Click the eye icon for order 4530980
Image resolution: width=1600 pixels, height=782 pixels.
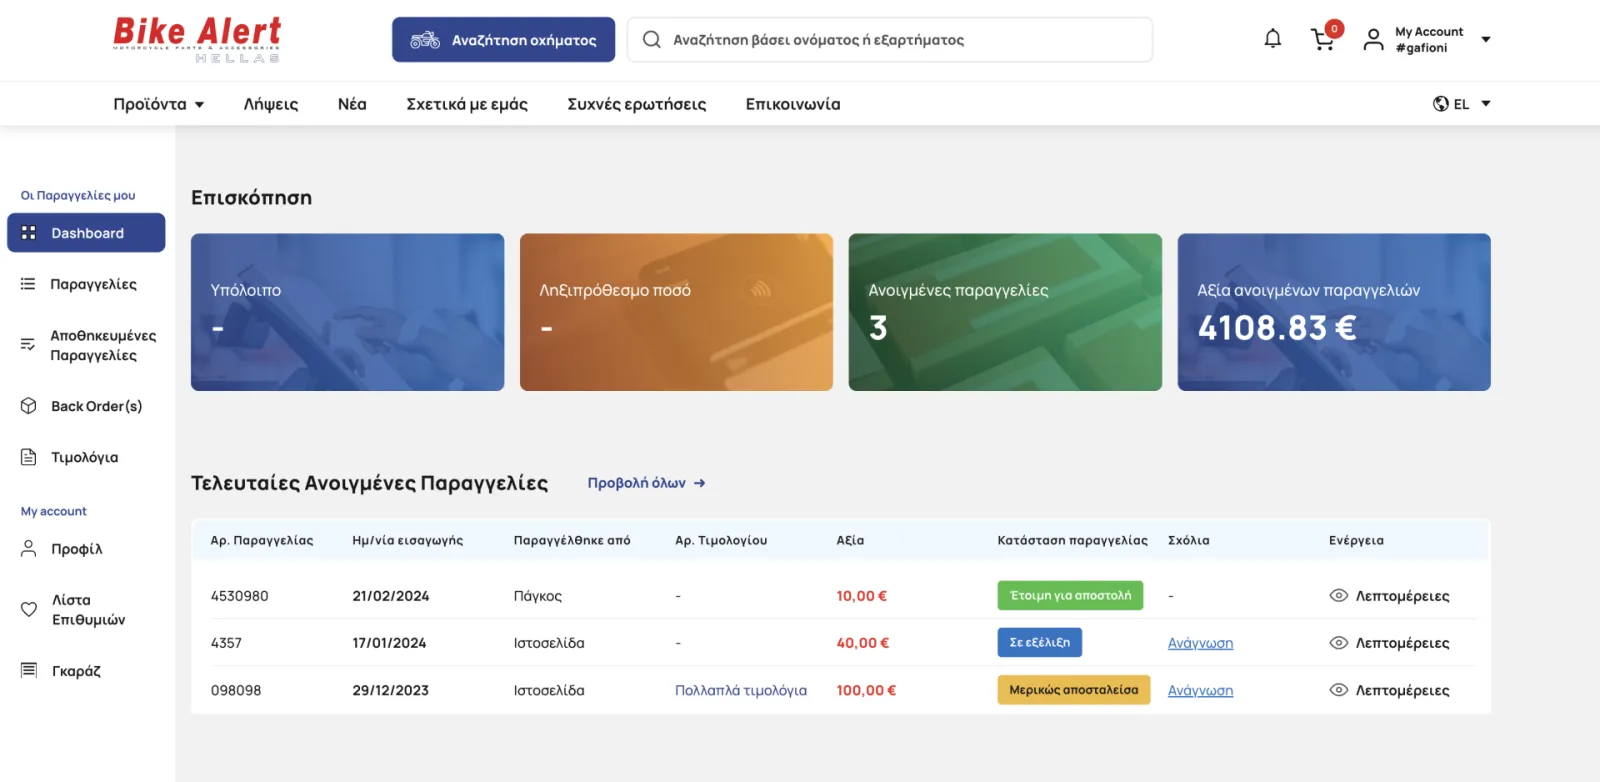[x=1338, y=596]
